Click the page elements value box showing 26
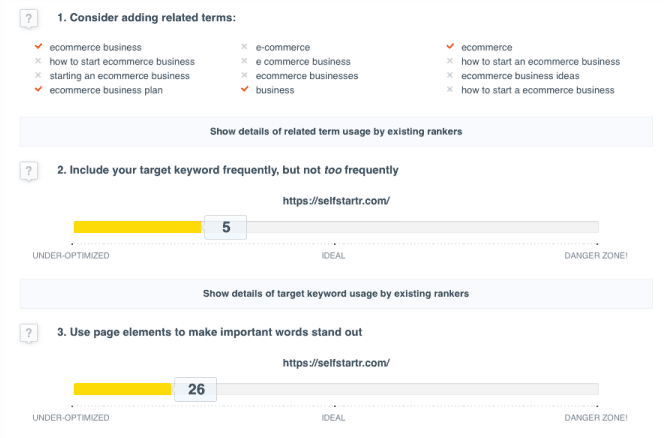Screen dimensions: 664x438 tap(196, 389)
